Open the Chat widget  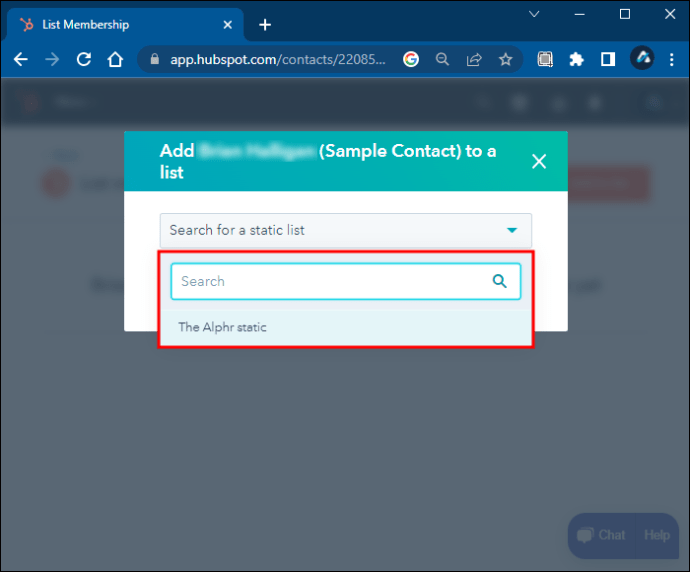pos(602,535)
